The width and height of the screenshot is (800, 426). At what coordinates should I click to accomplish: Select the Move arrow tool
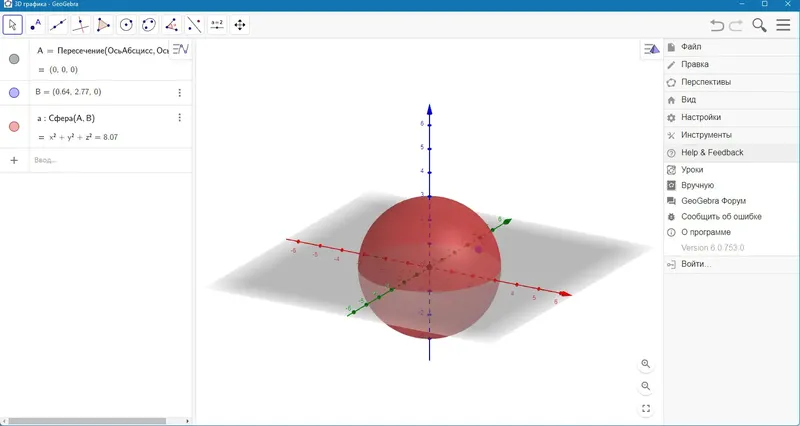[13, 24]
